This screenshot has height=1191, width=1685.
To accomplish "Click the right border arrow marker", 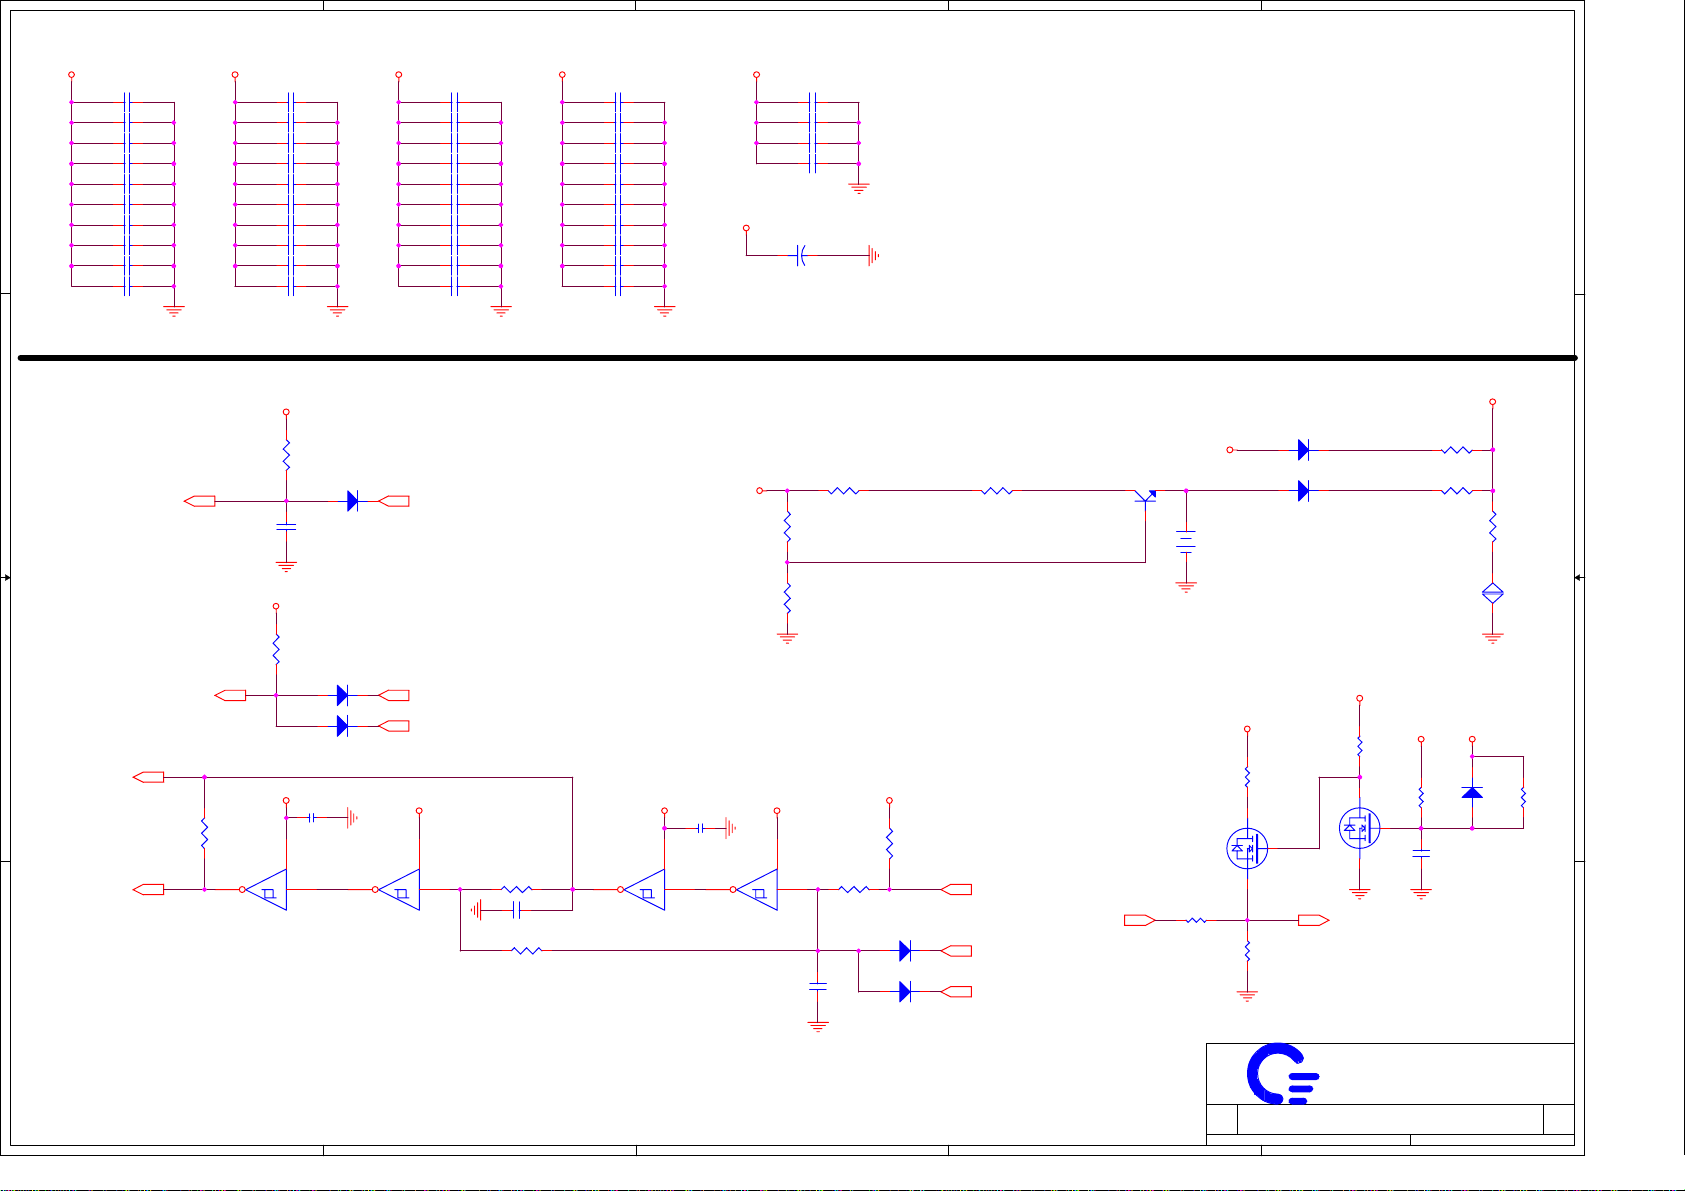I will 1578,577.
